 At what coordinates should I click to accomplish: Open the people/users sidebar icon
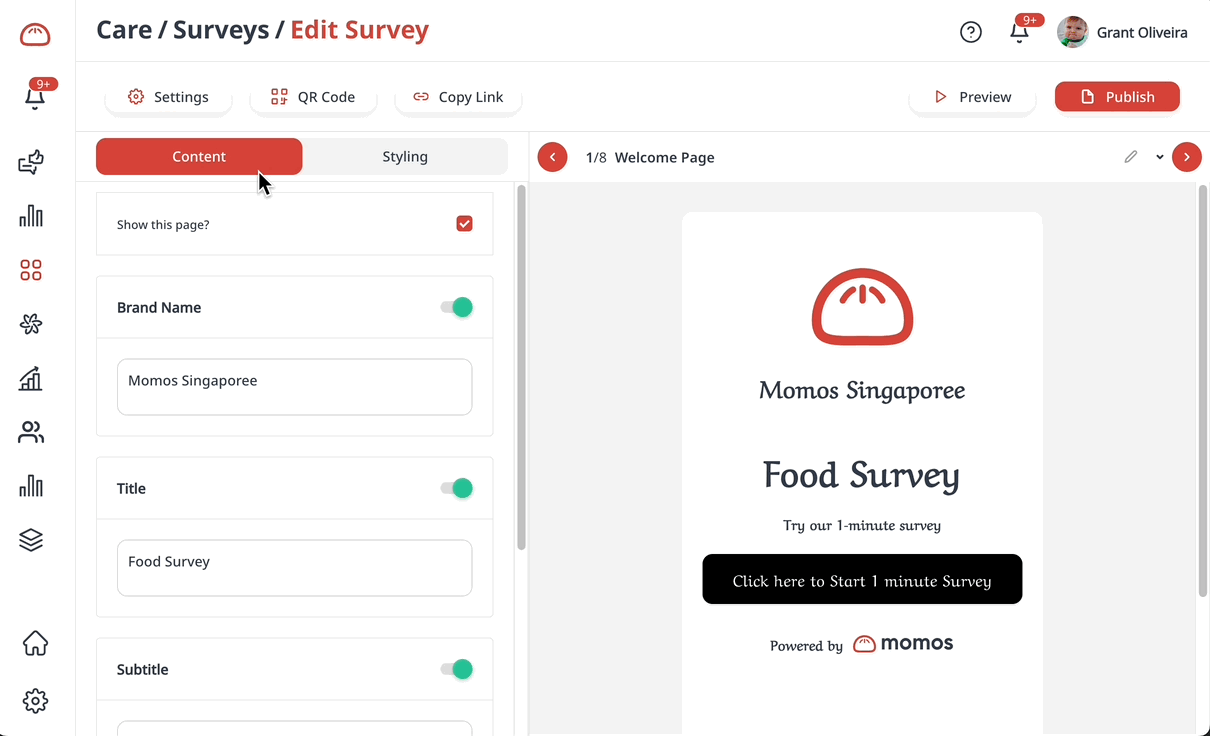tap(31, 432)
